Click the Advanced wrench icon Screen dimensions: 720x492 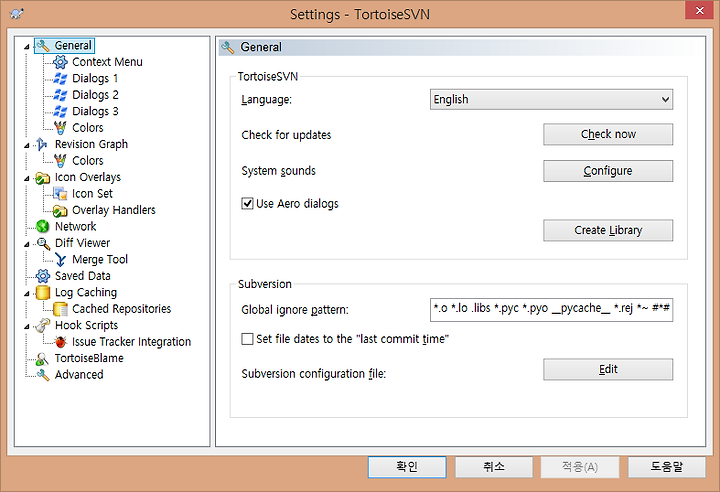coord(43,375)
